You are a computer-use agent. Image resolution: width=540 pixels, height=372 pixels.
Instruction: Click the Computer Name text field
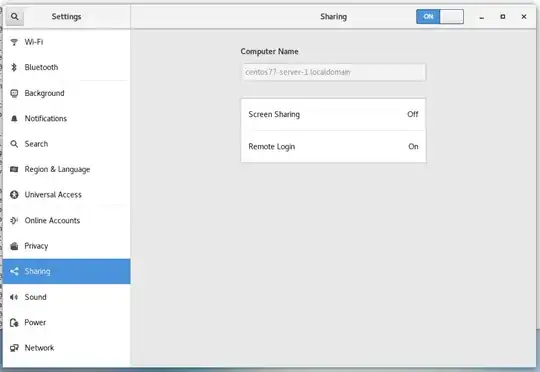[333, 72]
